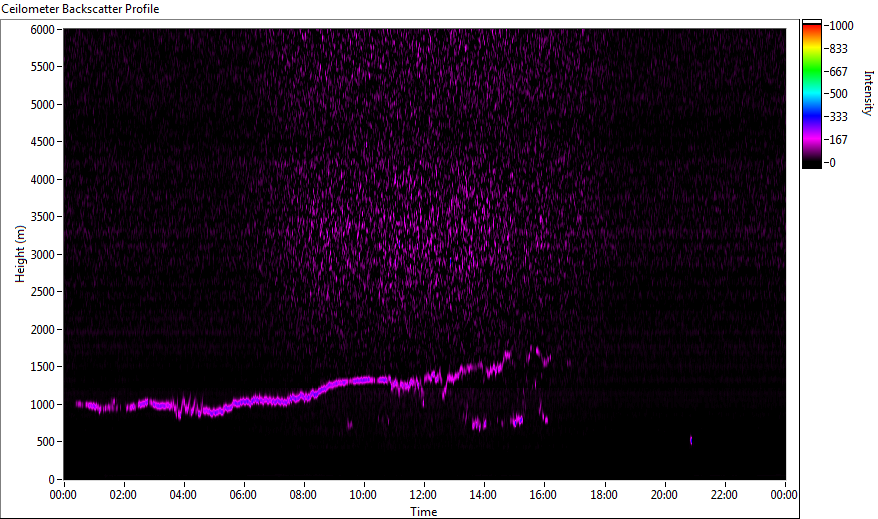Click the 16:00 time tick label

point(543,495)
